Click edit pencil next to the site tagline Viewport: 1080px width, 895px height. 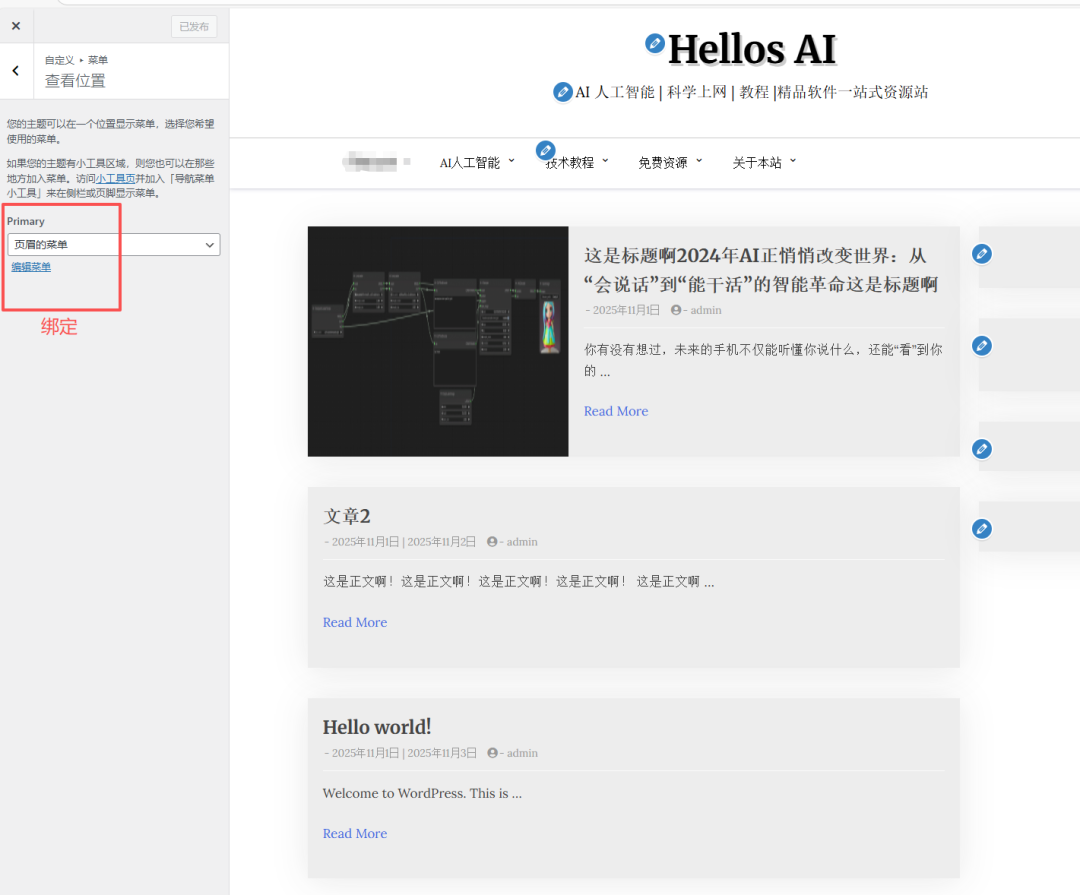pos(563,92)
